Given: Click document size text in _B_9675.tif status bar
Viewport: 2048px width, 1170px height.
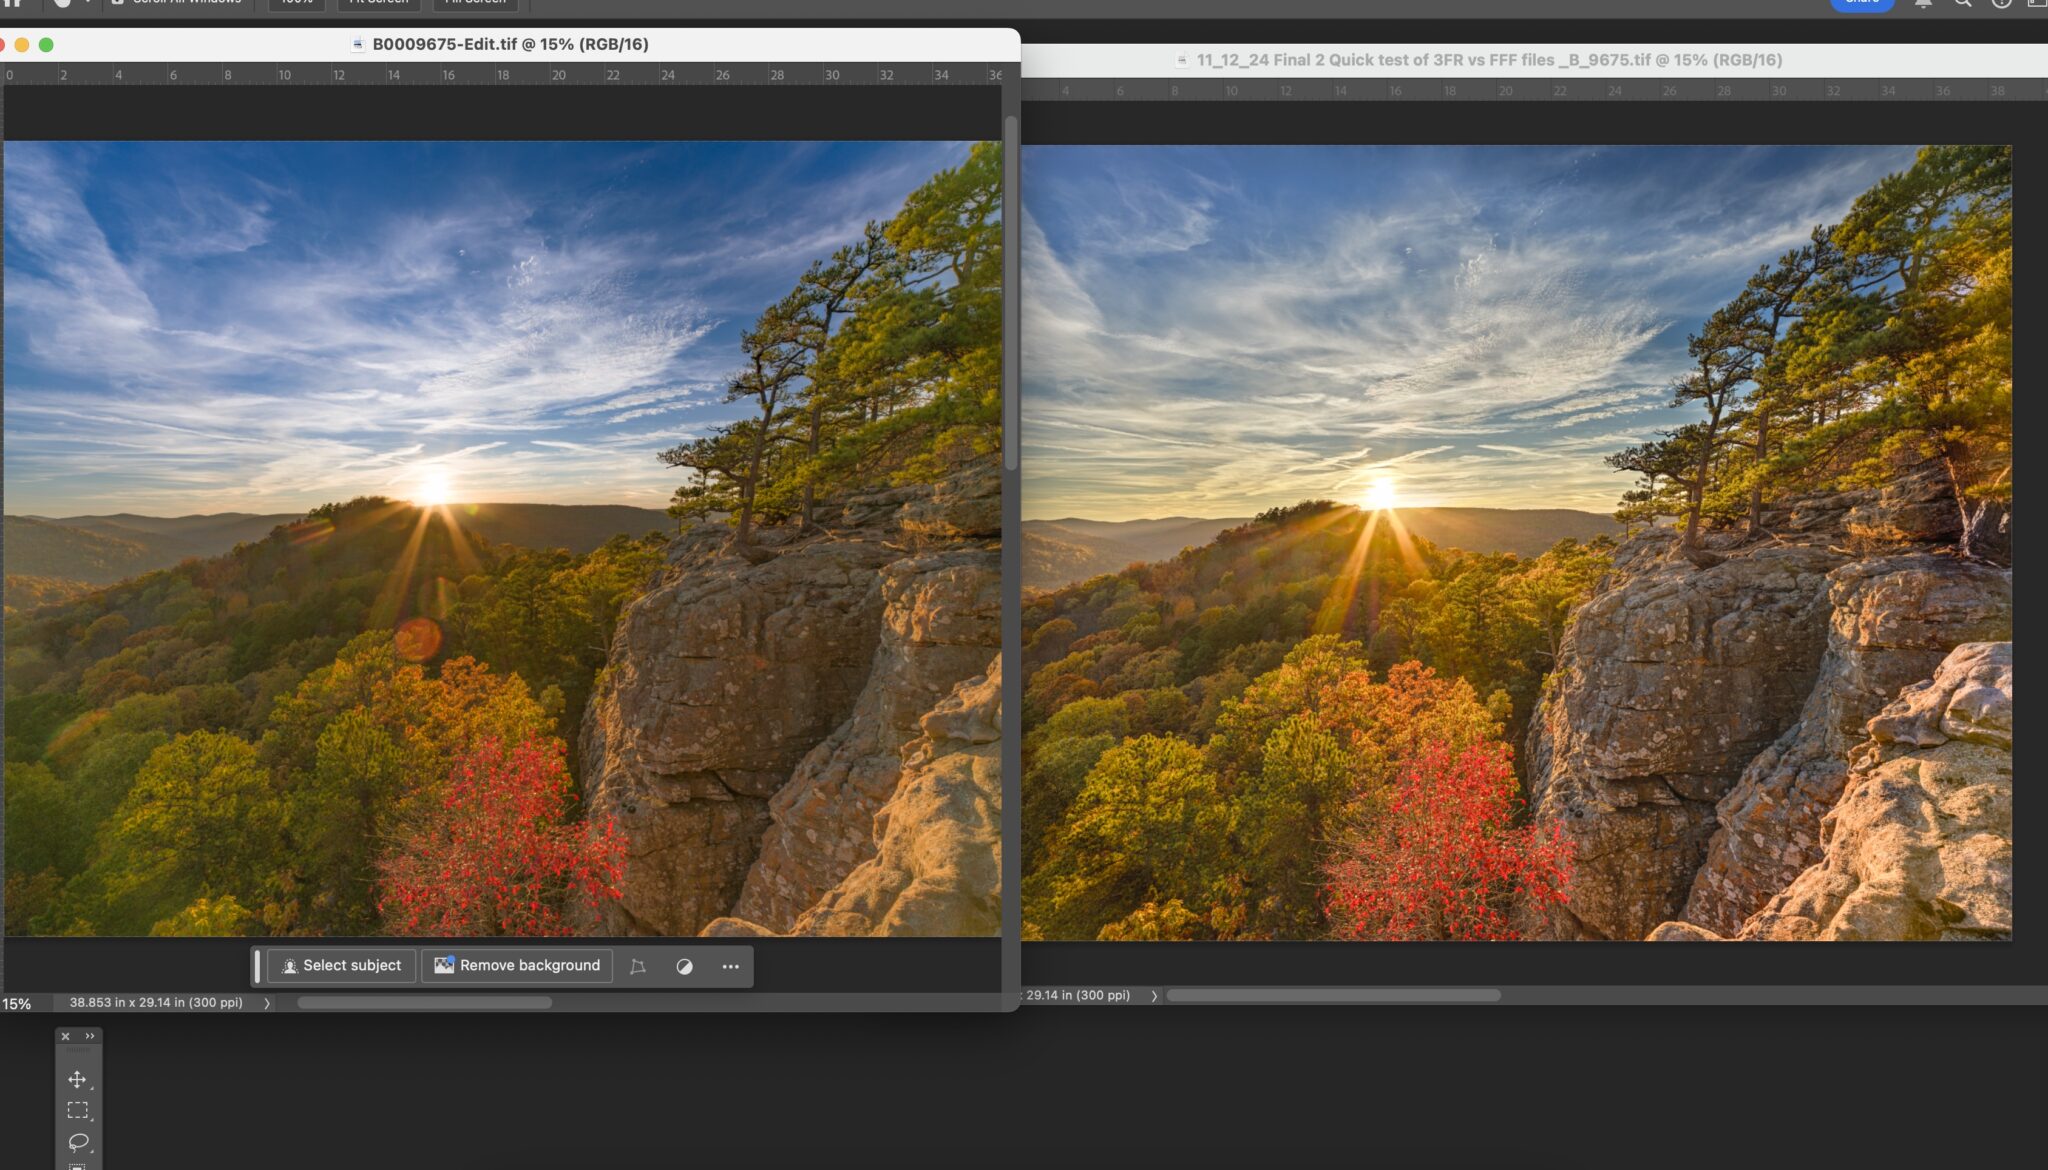Looking at the screenshot, I should click(1077, 995).
